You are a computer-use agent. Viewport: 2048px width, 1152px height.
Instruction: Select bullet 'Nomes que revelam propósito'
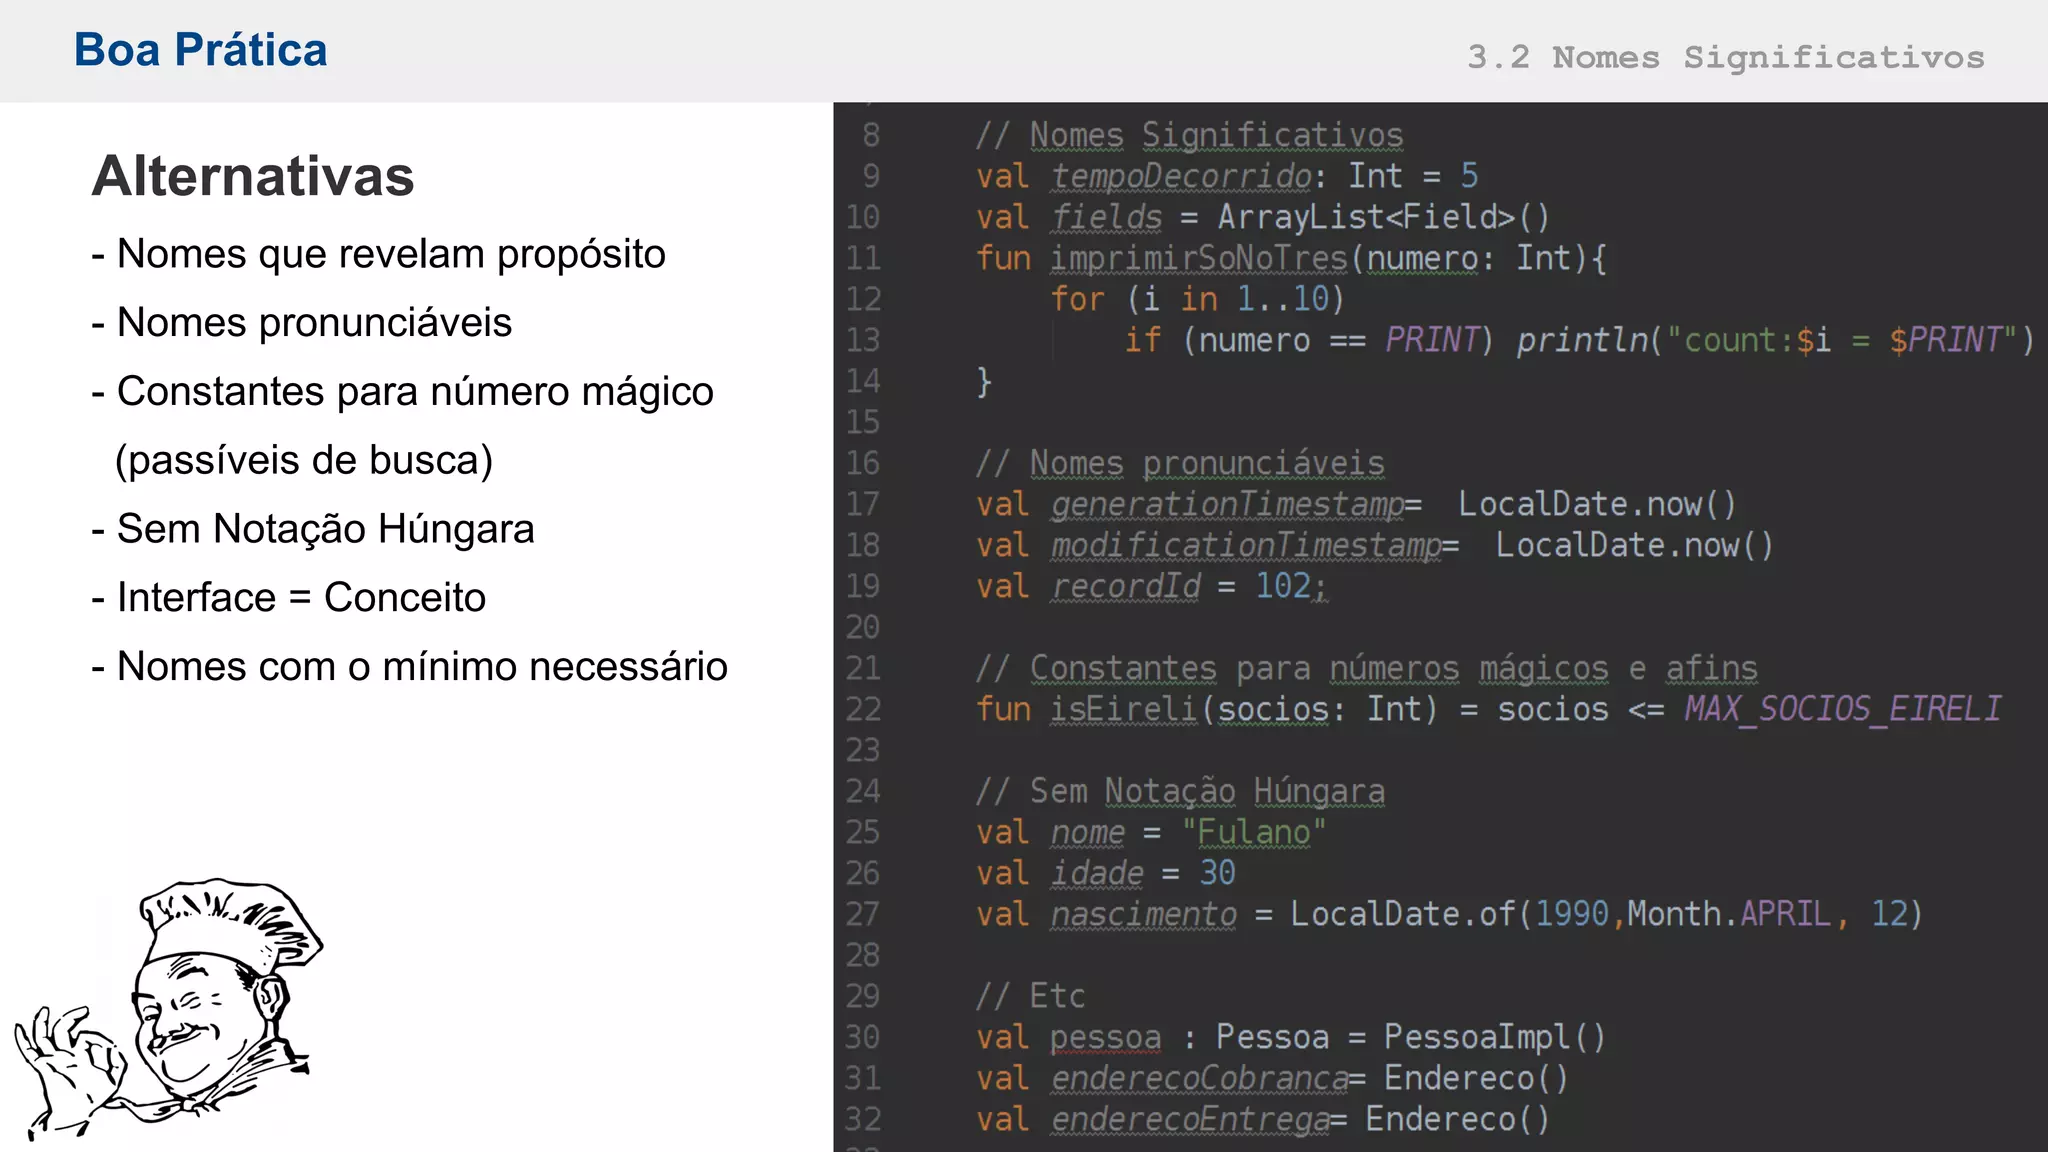(x=390, y=254)
